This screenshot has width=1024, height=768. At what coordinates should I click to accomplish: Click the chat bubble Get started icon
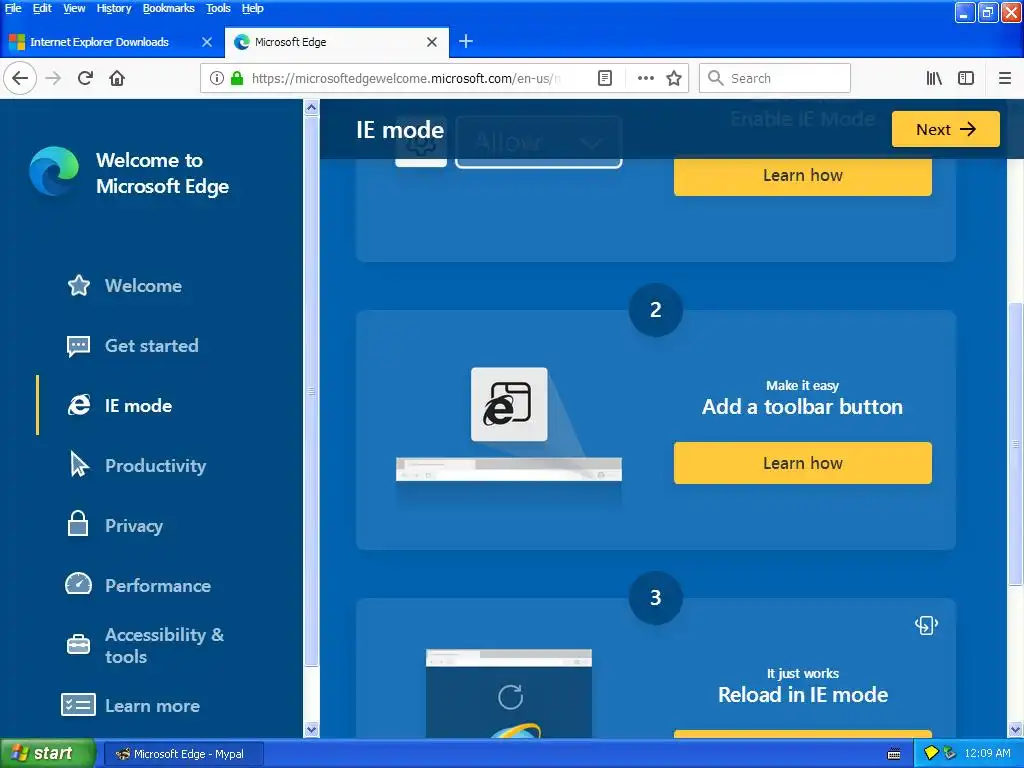coord(78,346)
